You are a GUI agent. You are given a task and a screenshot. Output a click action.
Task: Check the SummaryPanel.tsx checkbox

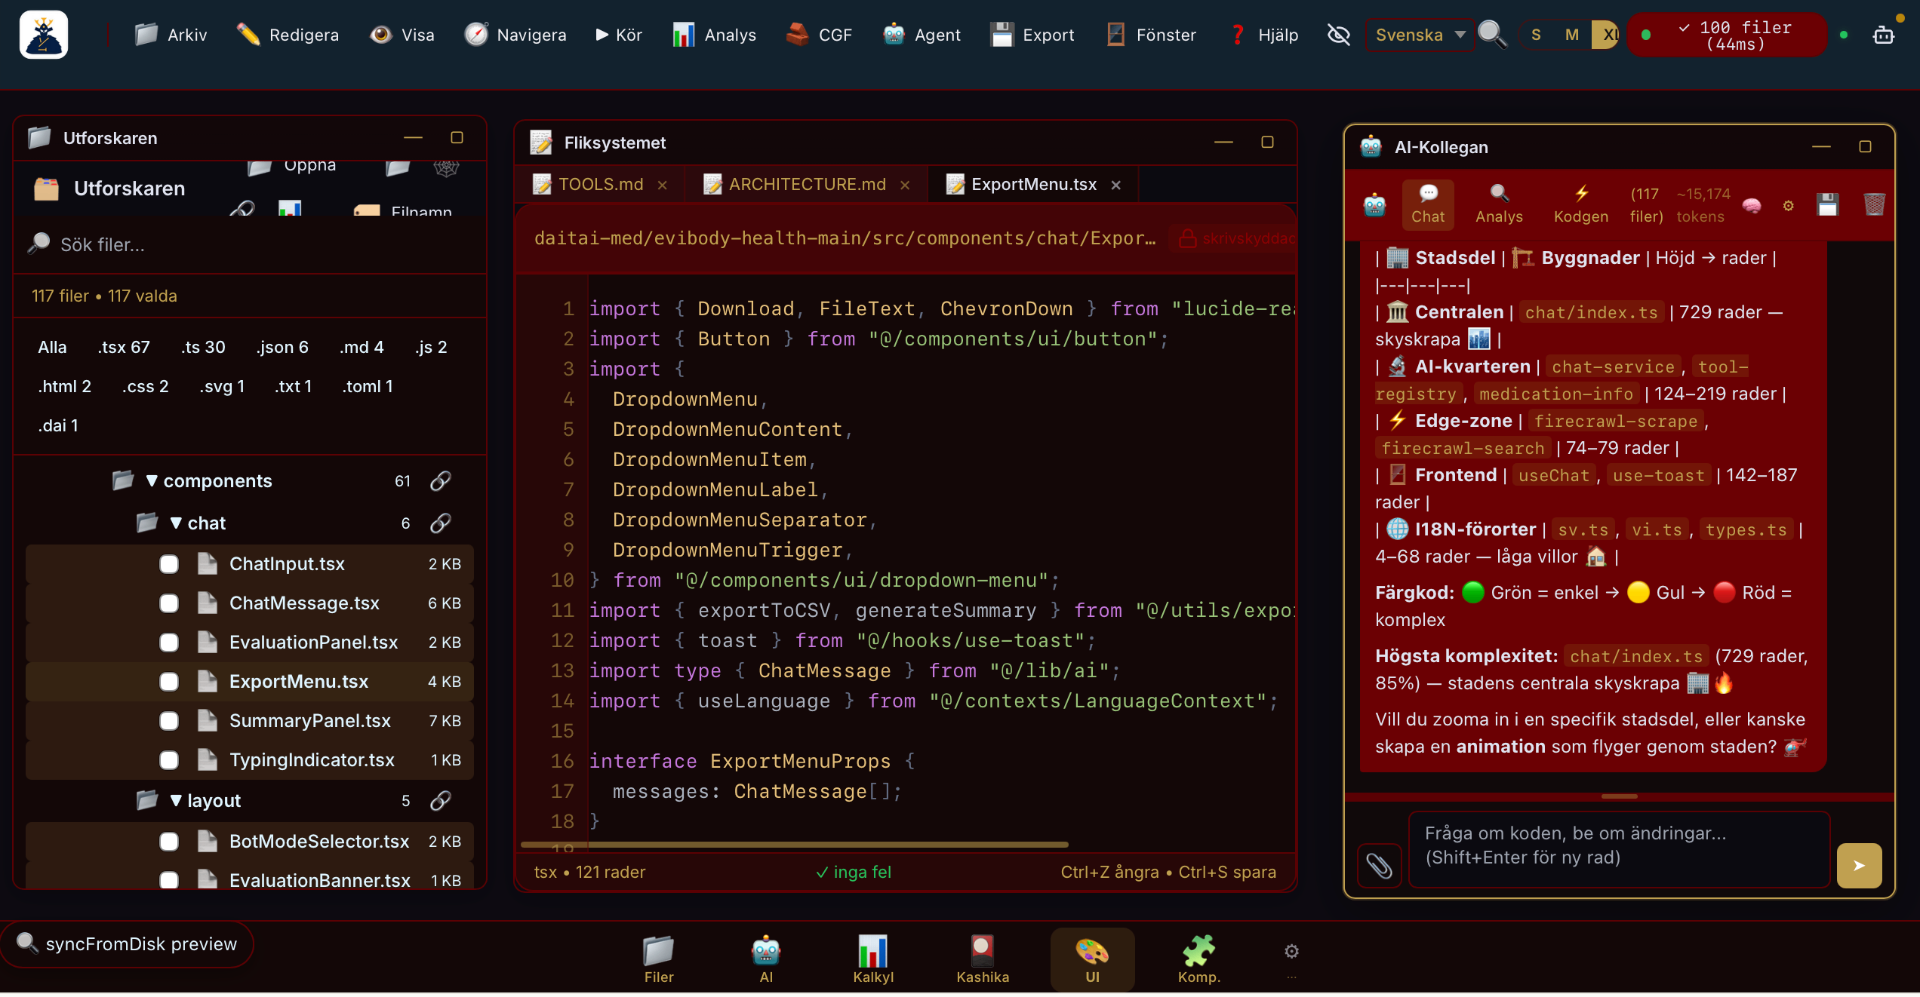coord(169,721)
